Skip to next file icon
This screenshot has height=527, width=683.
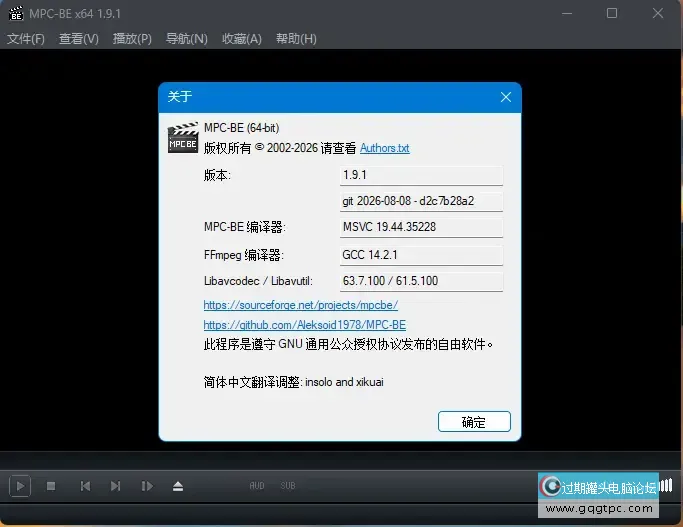pos(115,486)
